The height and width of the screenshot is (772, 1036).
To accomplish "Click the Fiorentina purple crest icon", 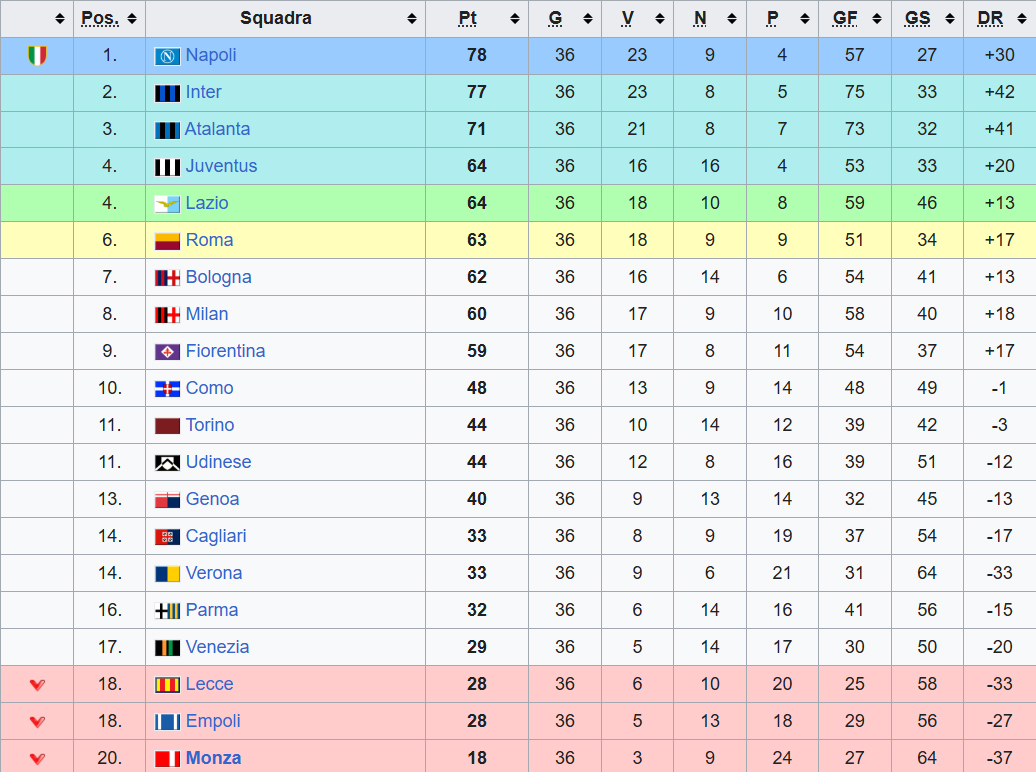I will tap(167, 352).
